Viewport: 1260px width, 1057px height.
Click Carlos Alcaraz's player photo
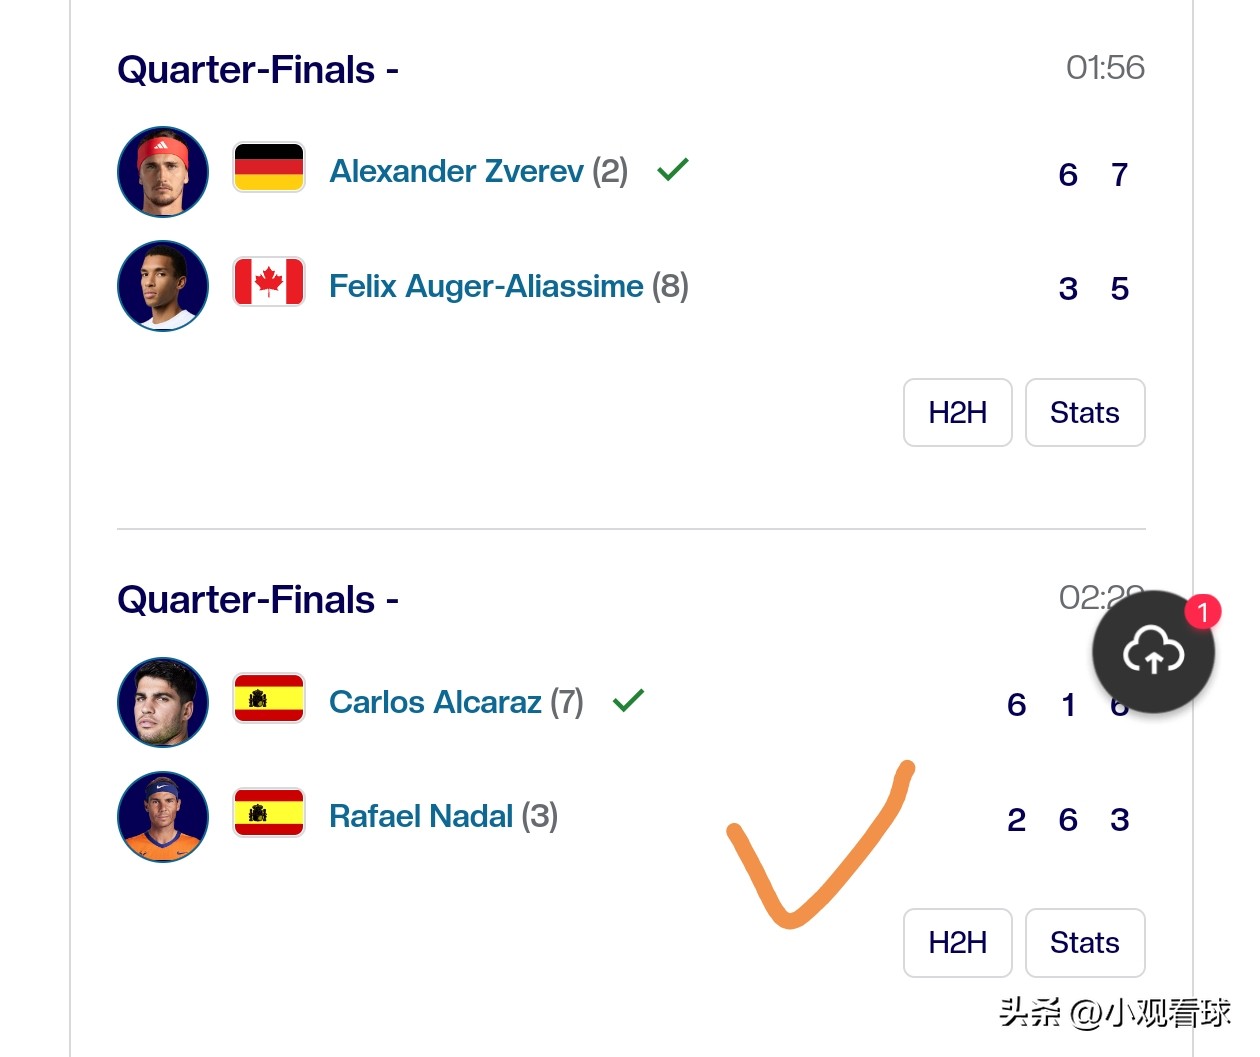coord(163,702)
